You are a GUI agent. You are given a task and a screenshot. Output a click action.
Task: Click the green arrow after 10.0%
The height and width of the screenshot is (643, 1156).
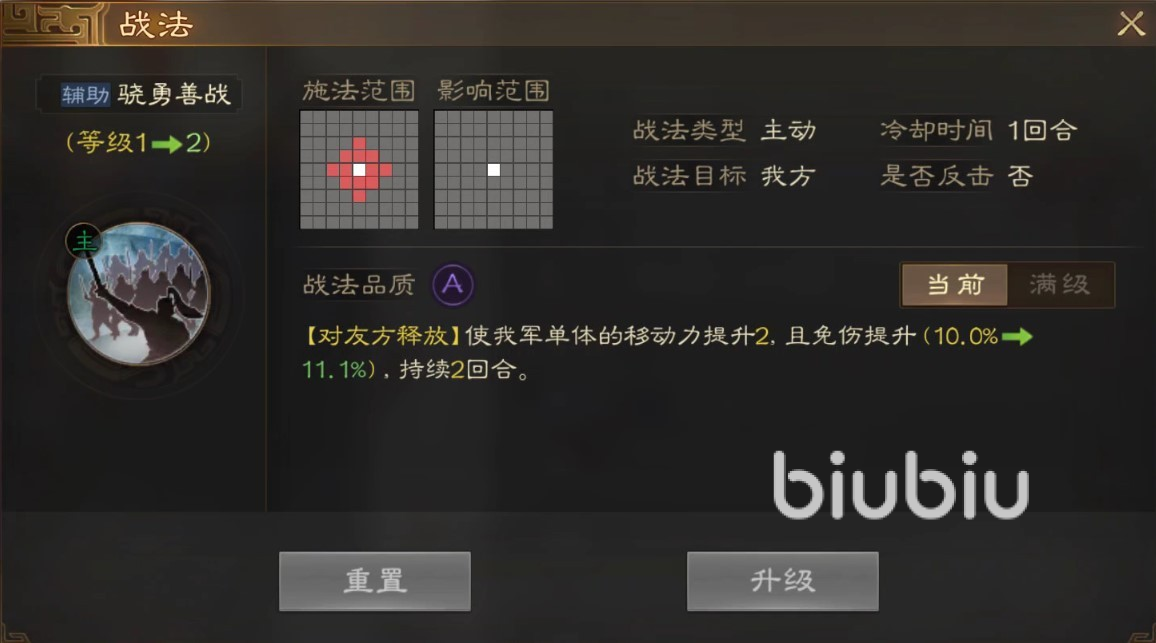(x=1017, y=337)
